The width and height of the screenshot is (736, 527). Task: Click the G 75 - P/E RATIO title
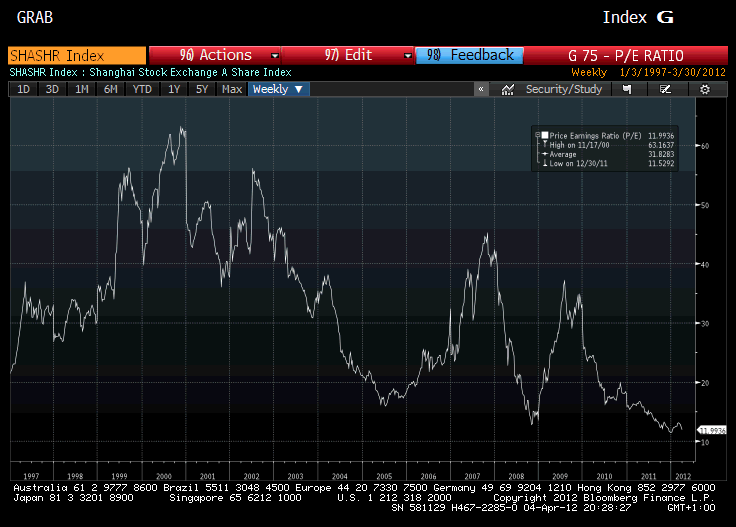click(626, 56)
